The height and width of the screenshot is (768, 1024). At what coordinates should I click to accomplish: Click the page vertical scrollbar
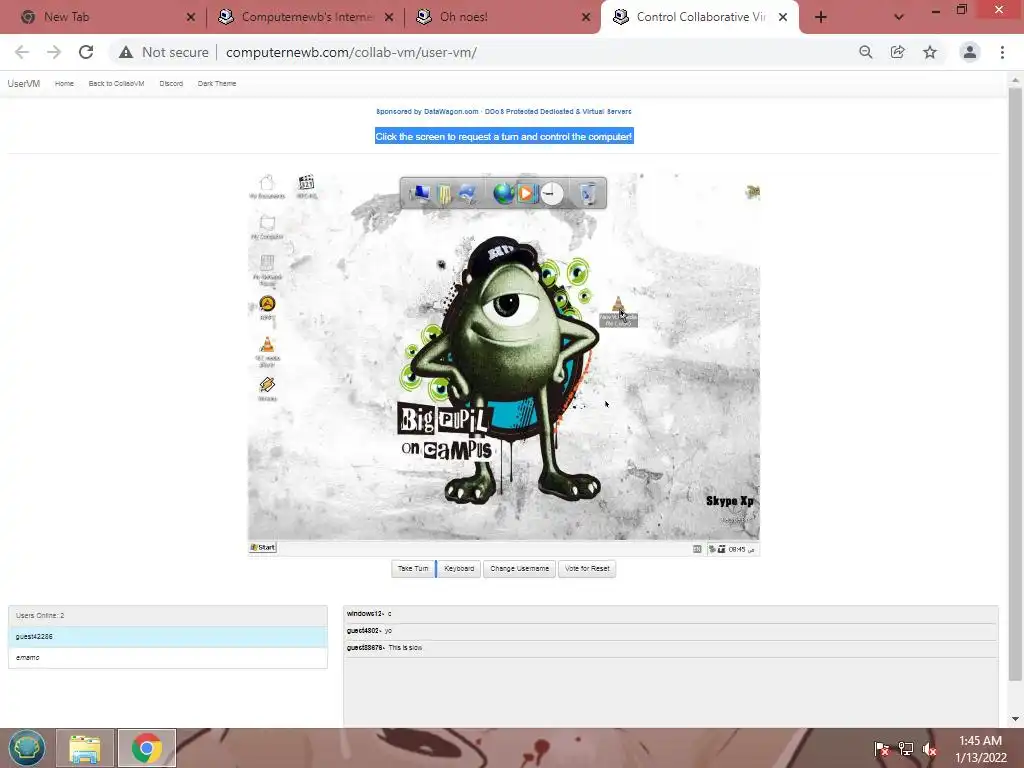coord(1015,384)
